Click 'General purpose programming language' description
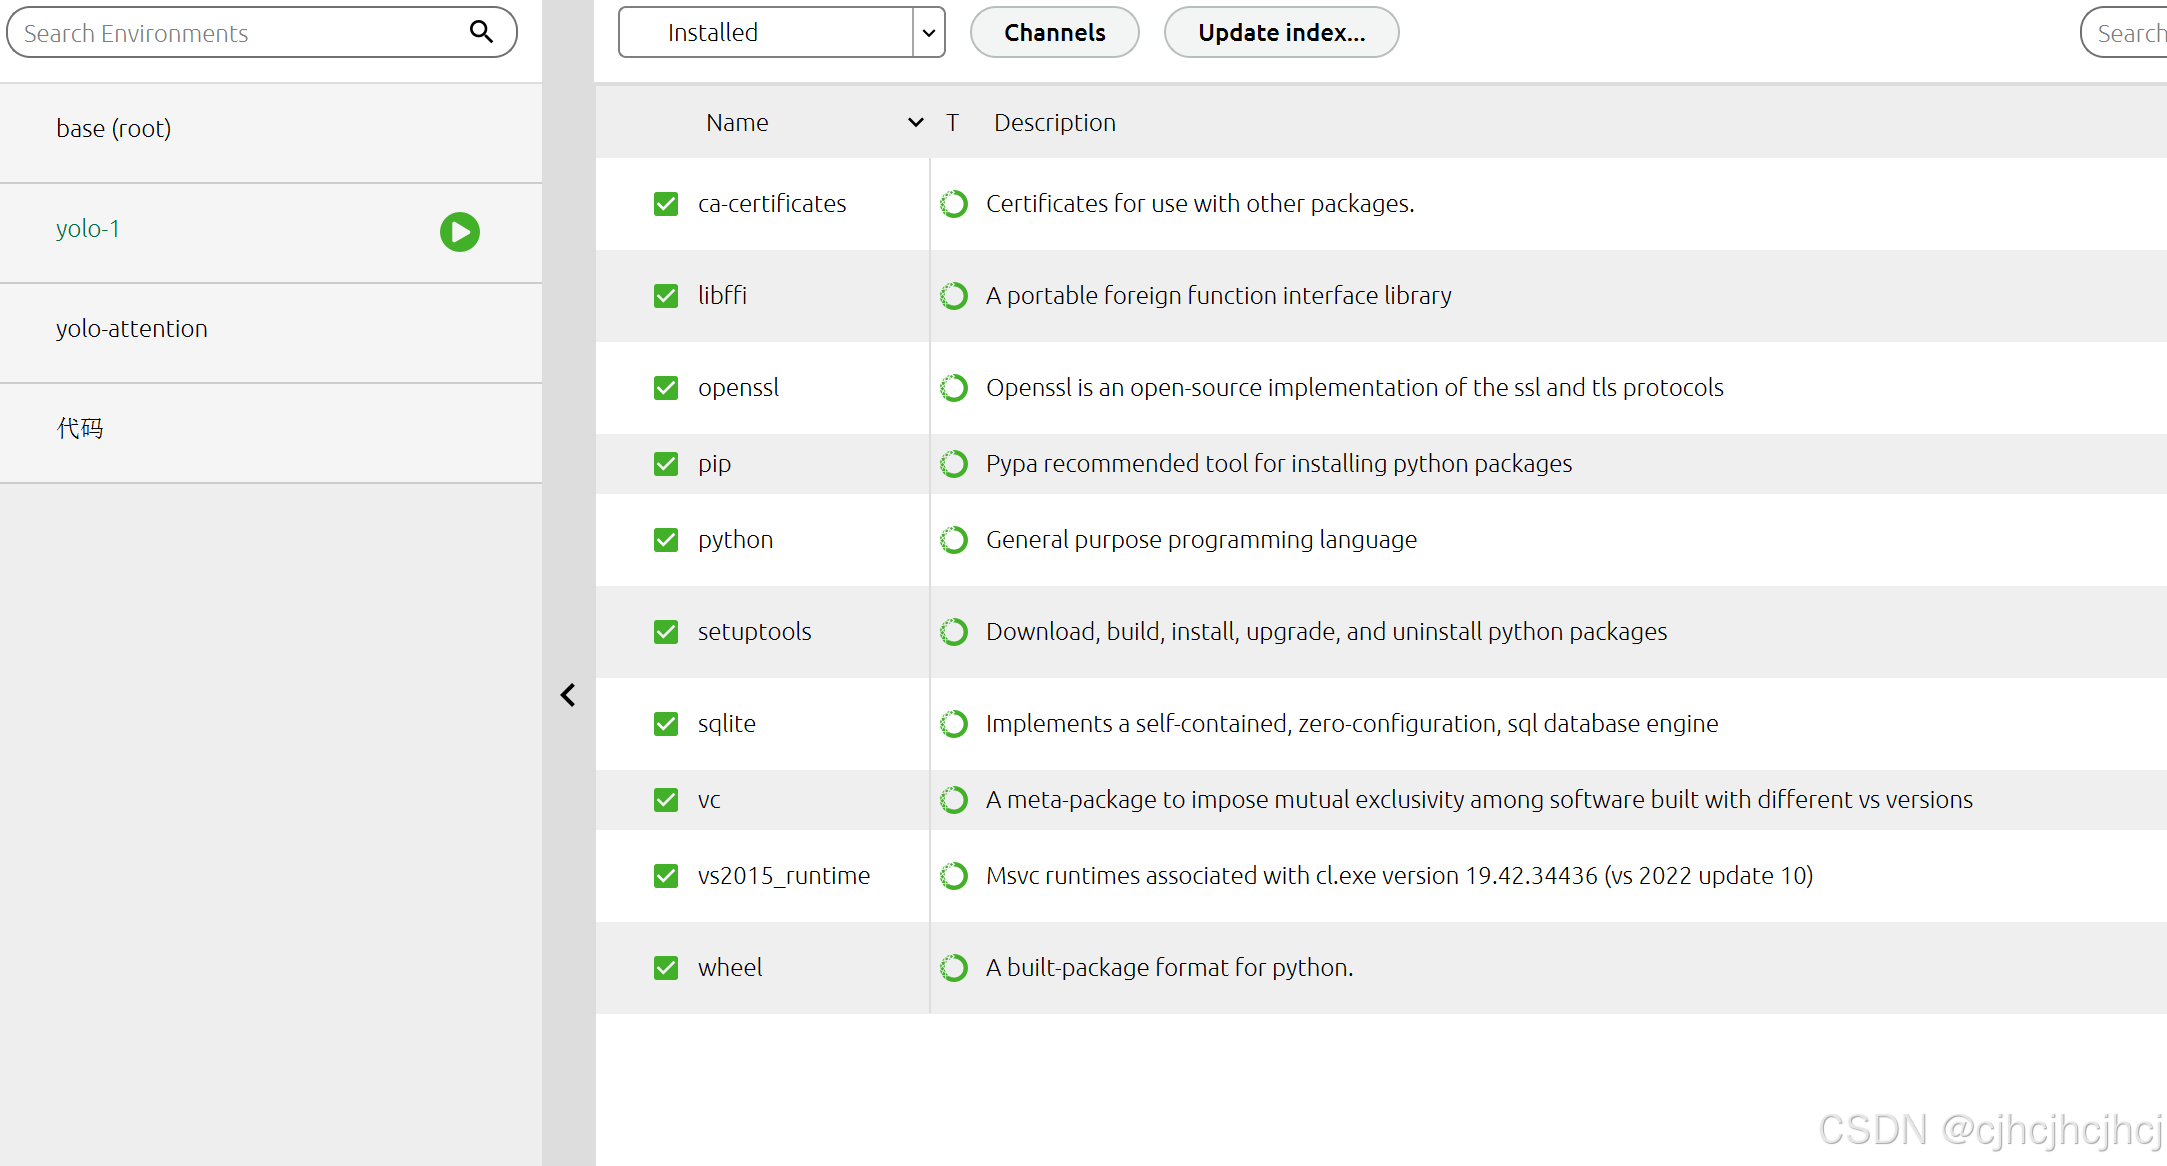This screenshot has width=2167, height=1166. [x=1201, y=540]
